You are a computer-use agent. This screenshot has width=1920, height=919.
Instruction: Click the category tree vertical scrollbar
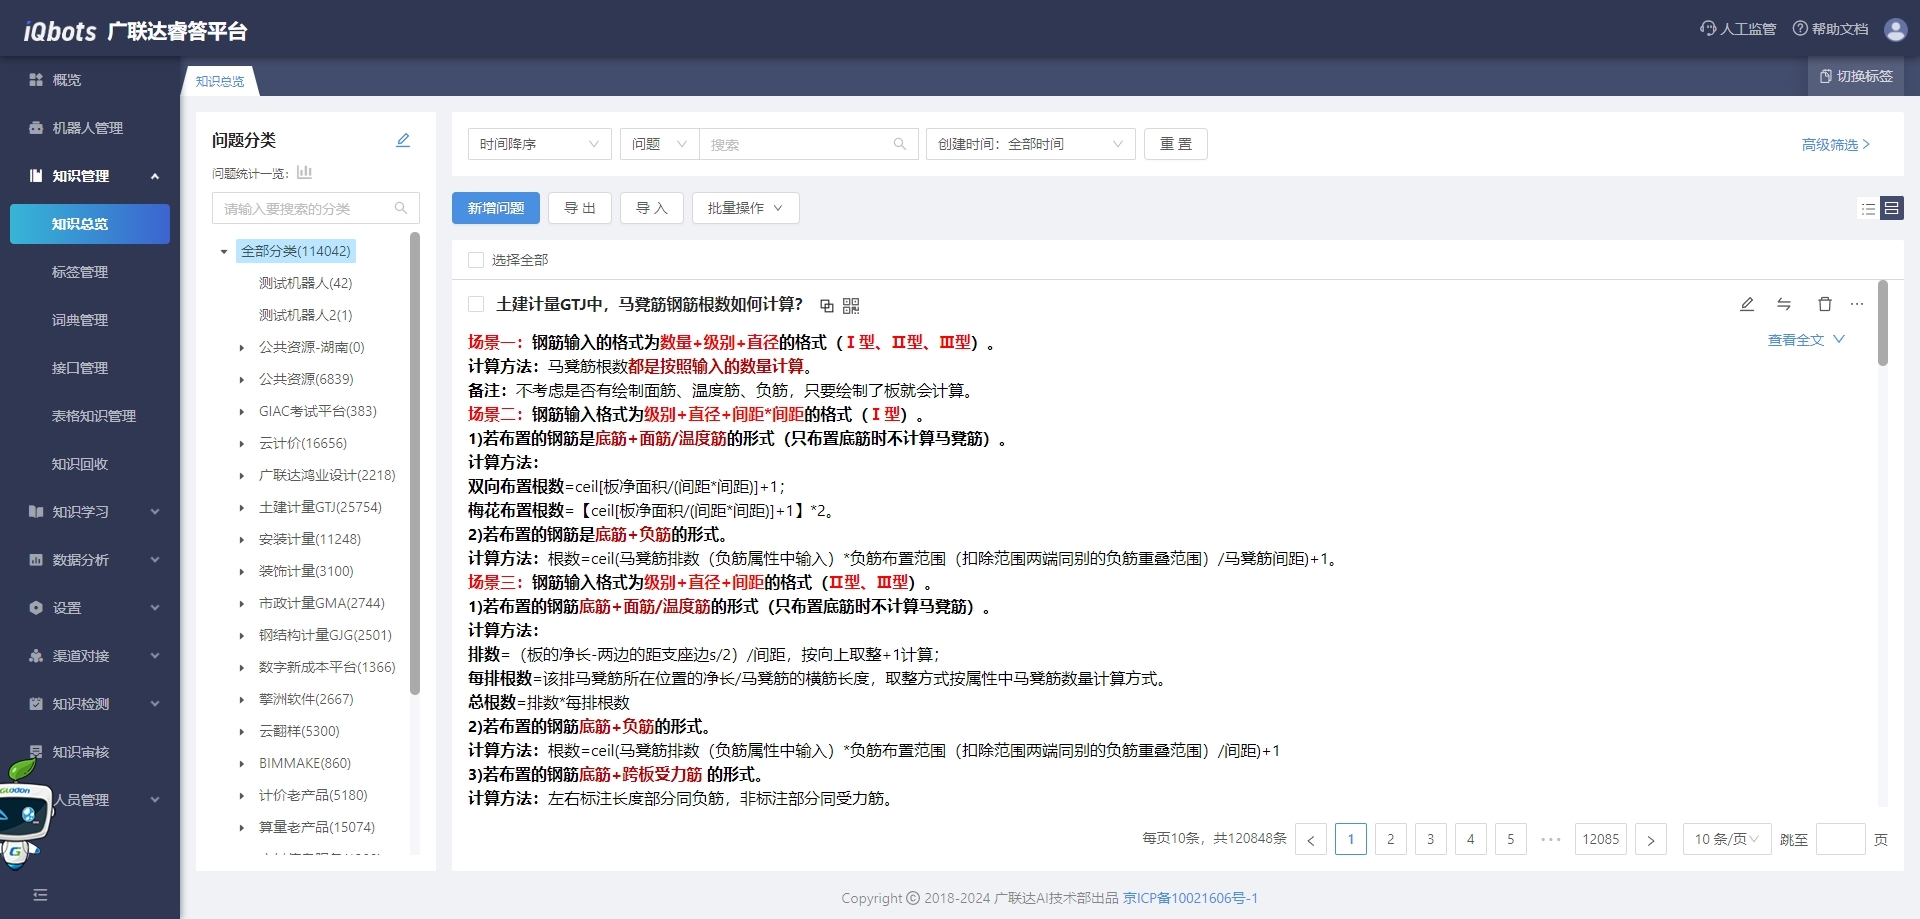point(415,463)
